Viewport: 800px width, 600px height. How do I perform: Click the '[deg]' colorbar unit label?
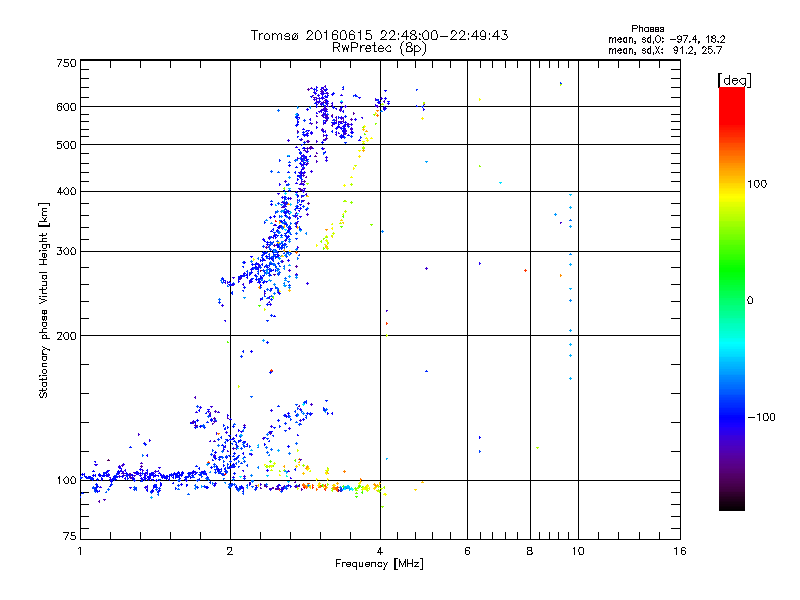click(x=734, y=80)
